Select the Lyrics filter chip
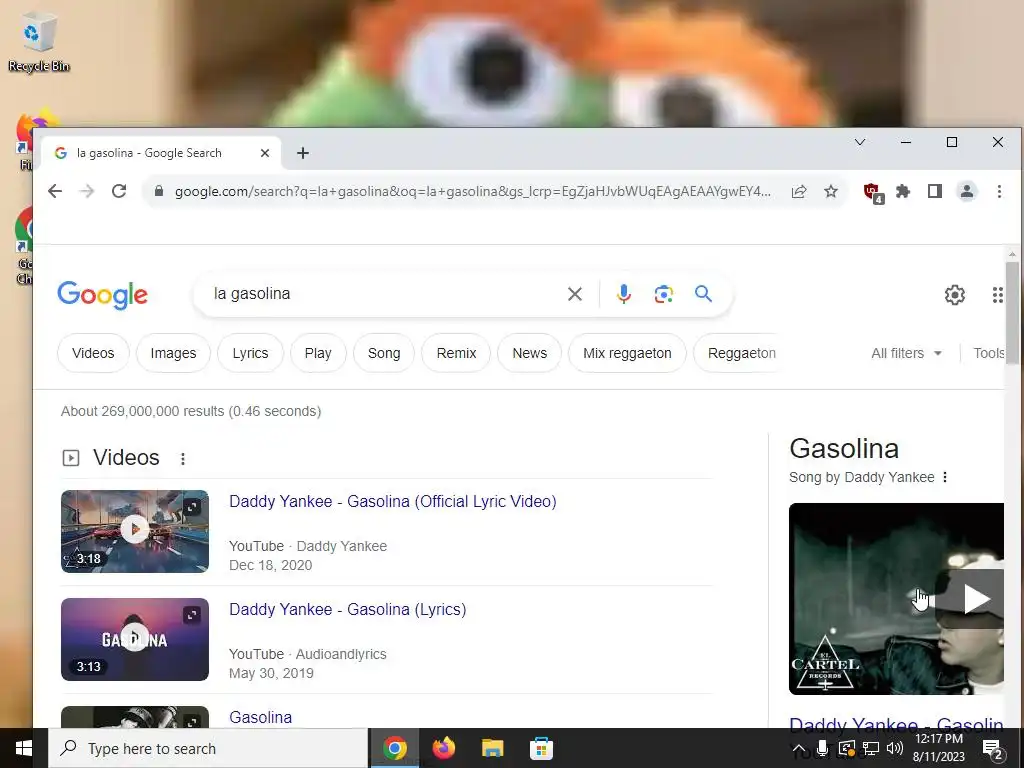Image resolution: width=1024 pixels, height=768 pixels. tap(250, 353)
